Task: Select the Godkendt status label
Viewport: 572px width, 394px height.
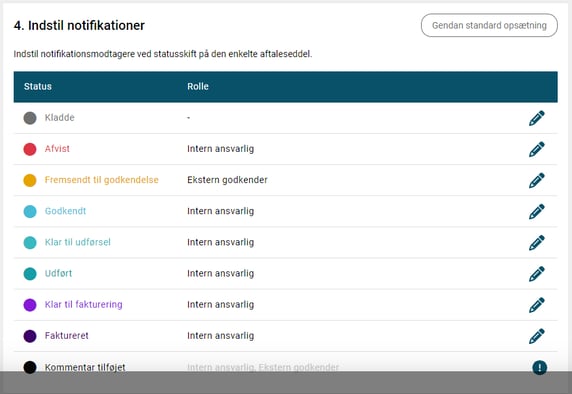Action: [x=65, y=211]
